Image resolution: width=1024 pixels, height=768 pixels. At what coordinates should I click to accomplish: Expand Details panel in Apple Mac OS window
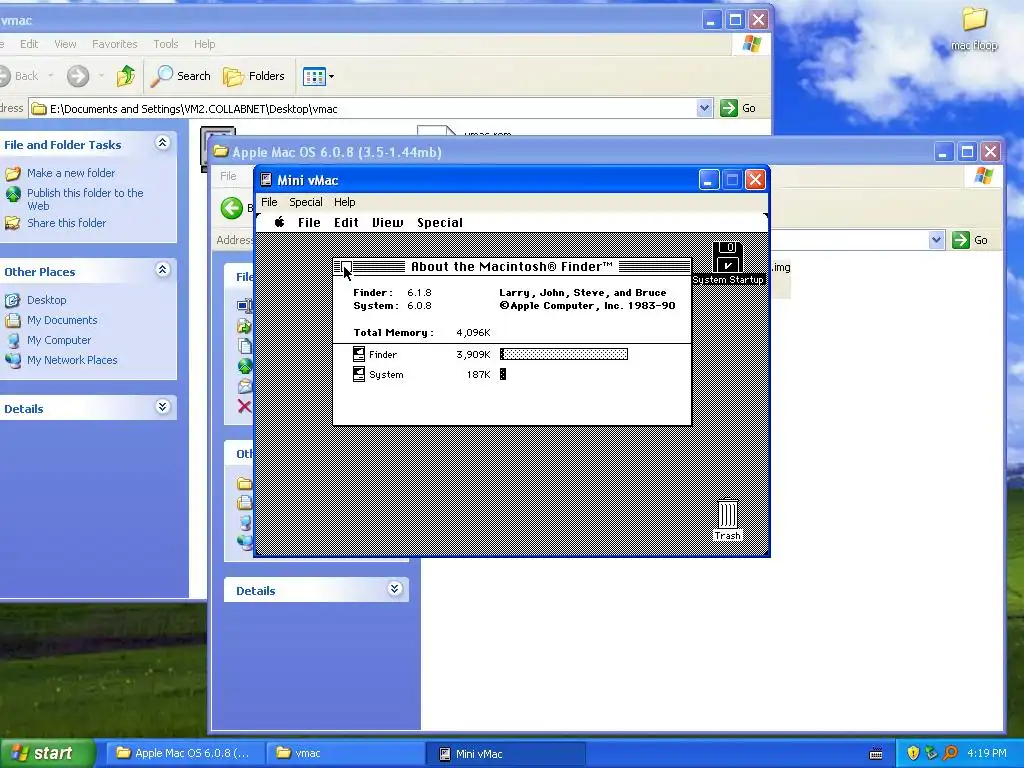(x=394, y=589)
